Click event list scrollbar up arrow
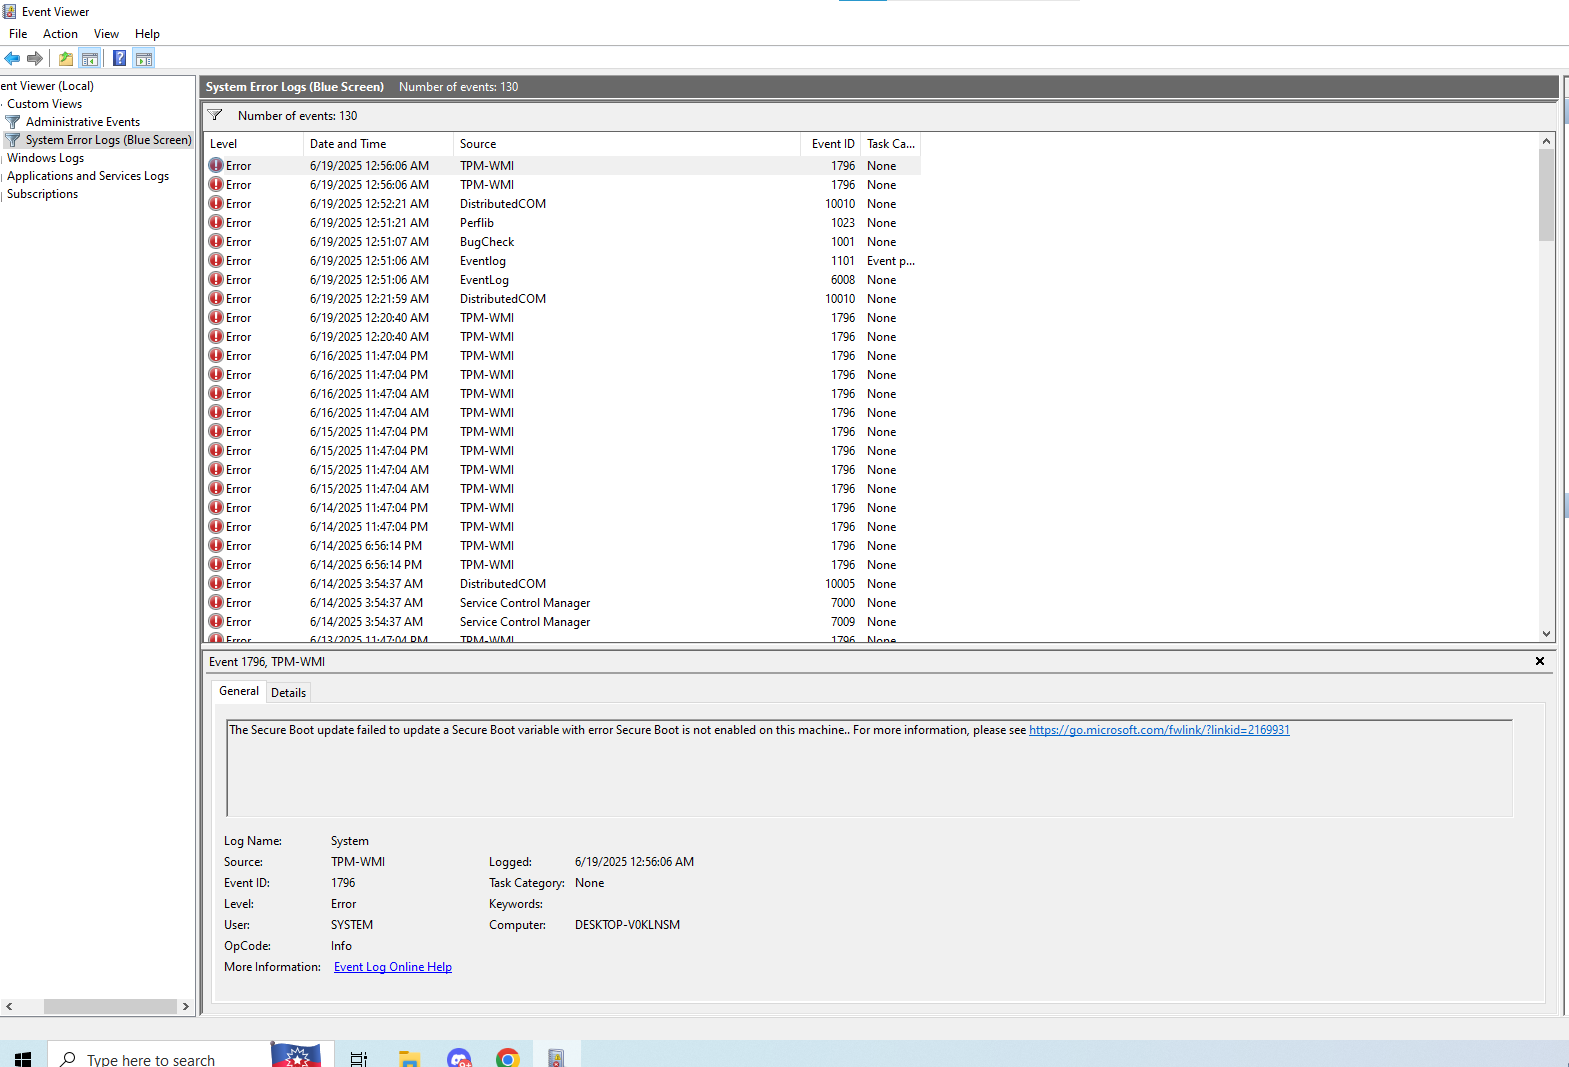 pyautogui.click(x=1546, y=141)
